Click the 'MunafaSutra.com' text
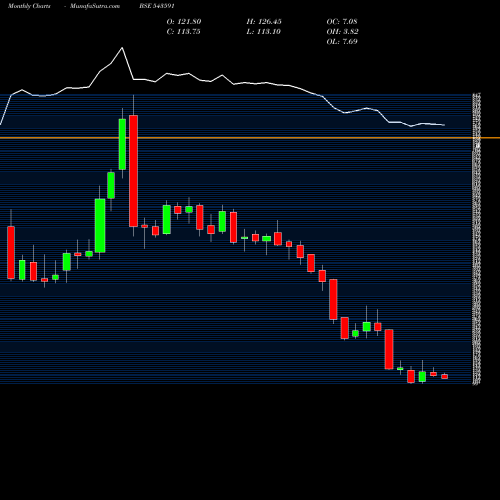 pyautogui.click(x=95, y=6)
